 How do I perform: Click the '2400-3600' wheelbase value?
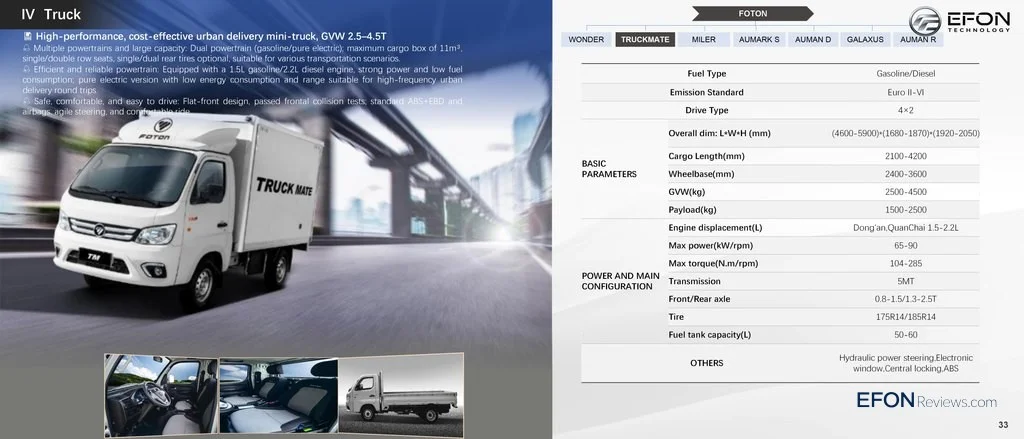[x=905, y=174]
